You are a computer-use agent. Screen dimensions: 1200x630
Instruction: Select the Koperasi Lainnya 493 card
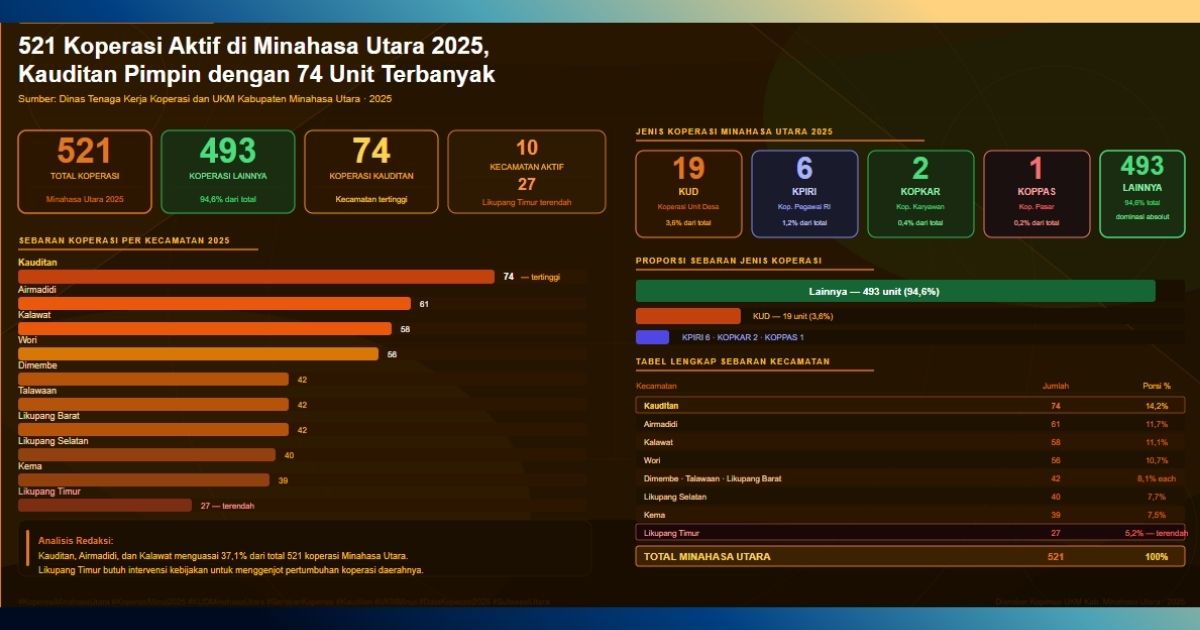(x=228, y=172)
